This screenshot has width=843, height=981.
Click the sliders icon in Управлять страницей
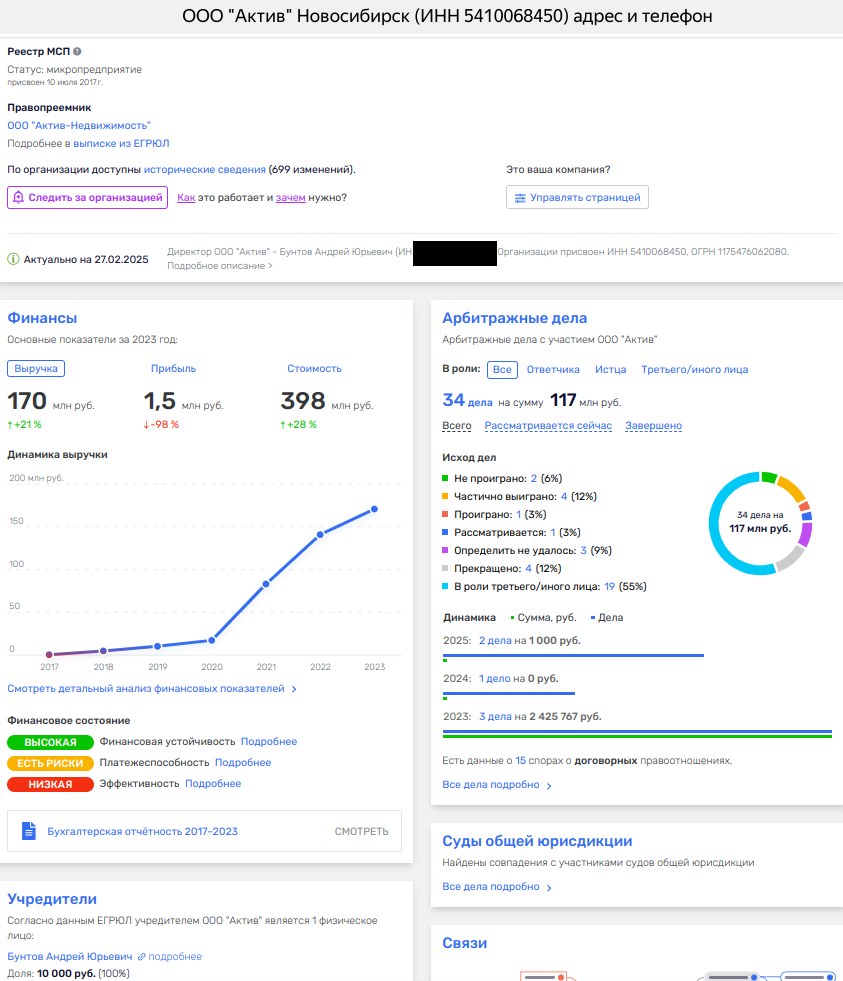coord(520,198)
